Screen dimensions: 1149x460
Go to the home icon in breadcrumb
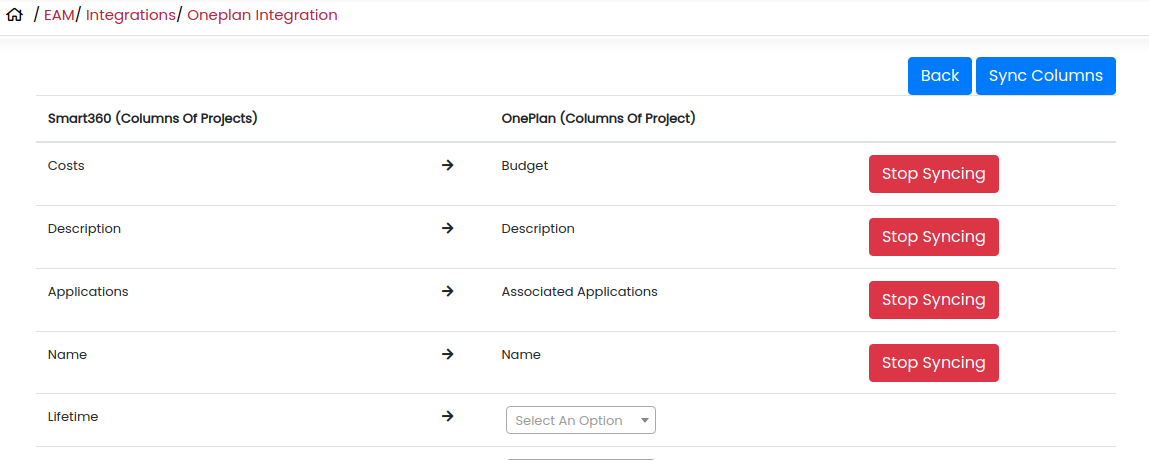click(15, 15)
